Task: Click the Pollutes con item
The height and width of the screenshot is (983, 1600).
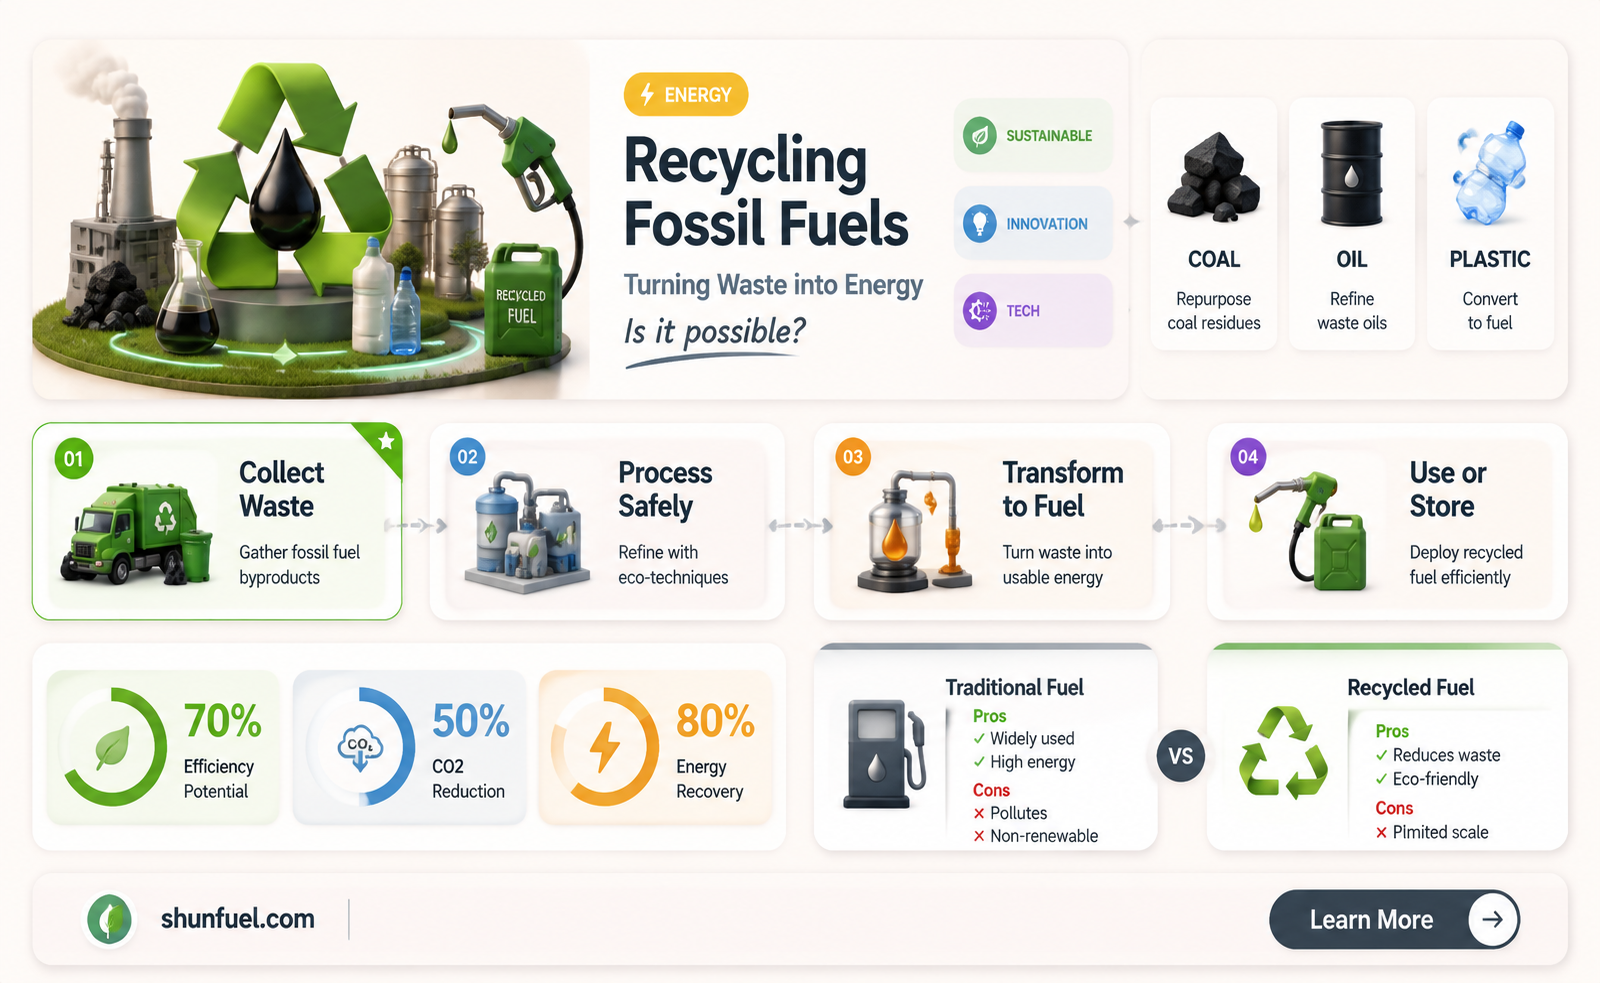Action: 1010,813
